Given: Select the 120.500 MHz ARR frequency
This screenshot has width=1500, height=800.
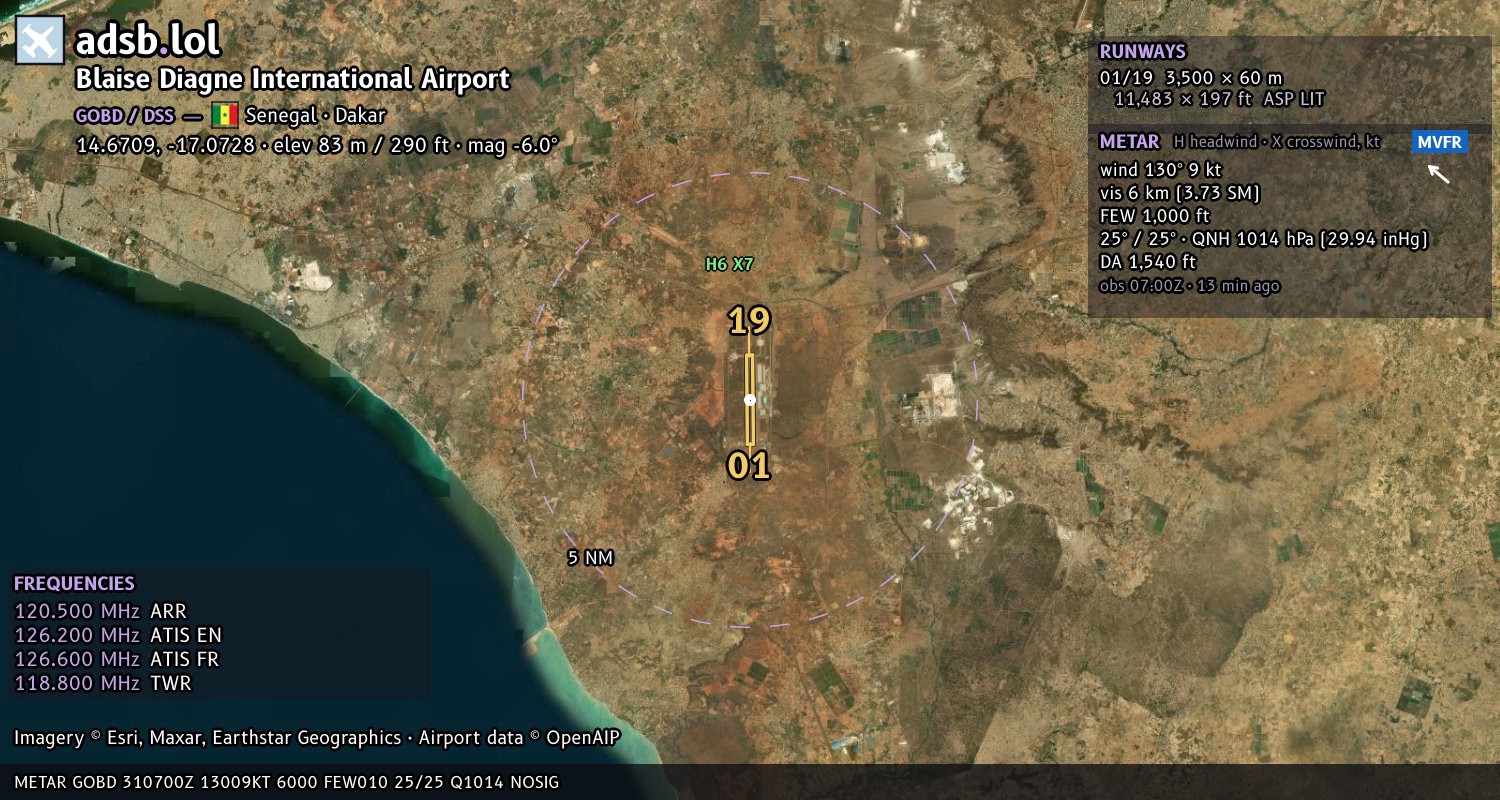Looking at the screenshot, I should click(100, 611).
